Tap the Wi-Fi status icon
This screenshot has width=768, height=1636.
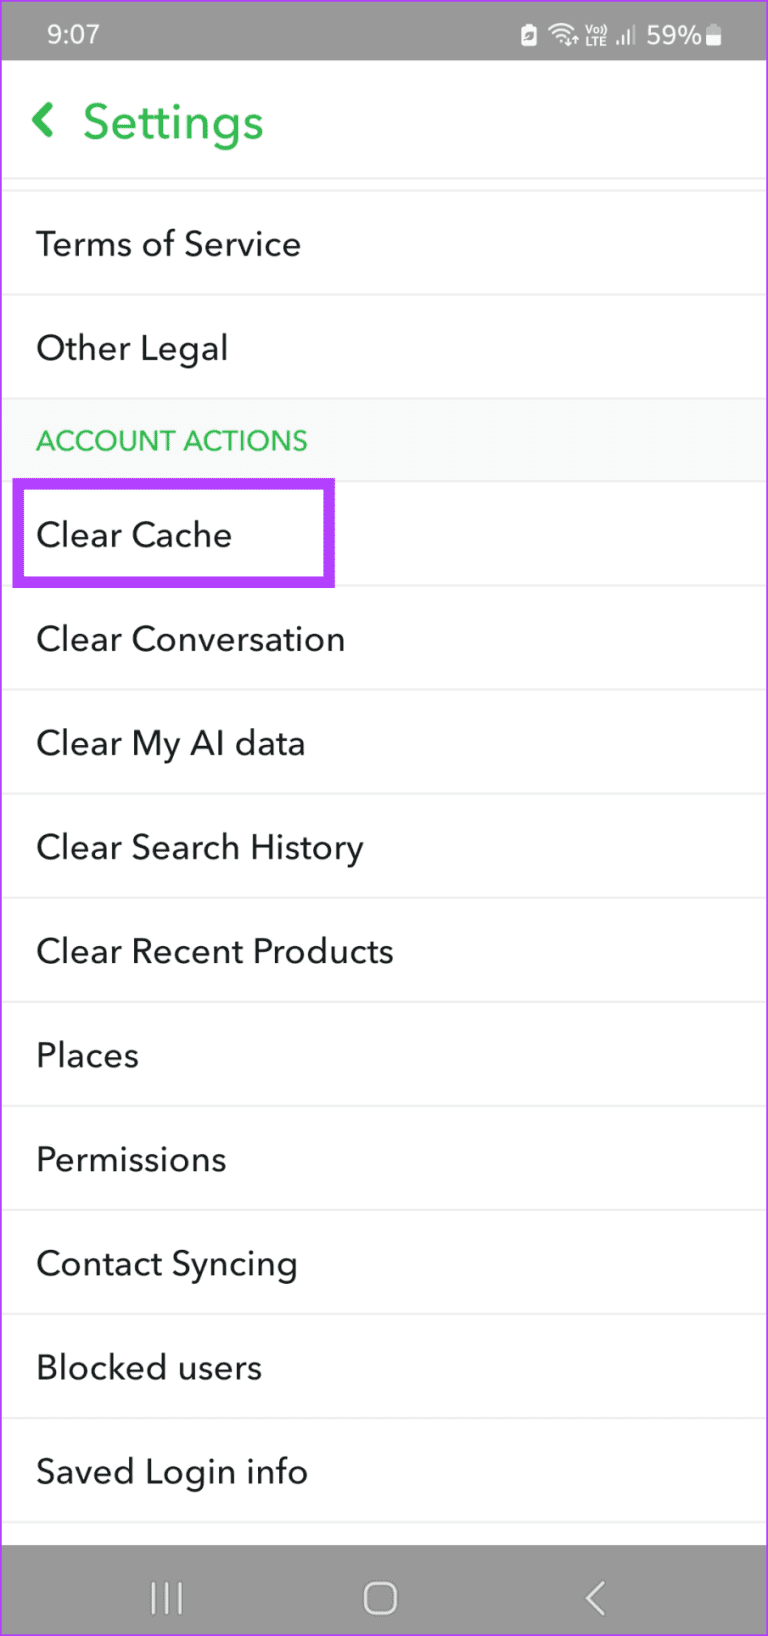563,34
